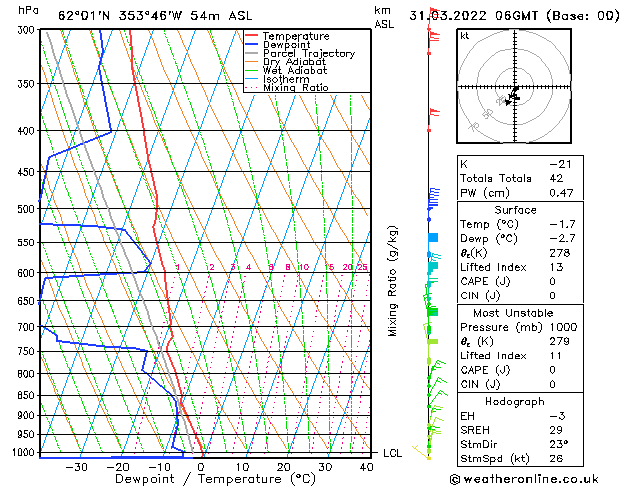Click the pink mixing ratio value "25"
This screenshot has width=629, height=486.
tap(362, 267)
